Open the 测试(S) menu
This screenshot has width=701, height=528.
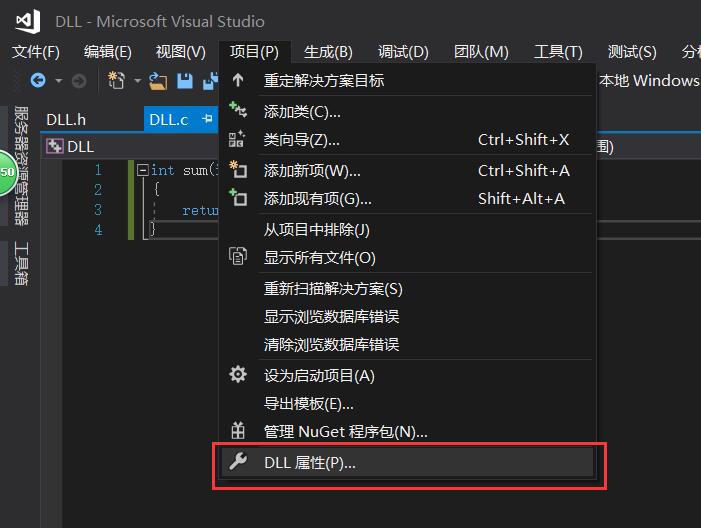click(x=632, y=52)
